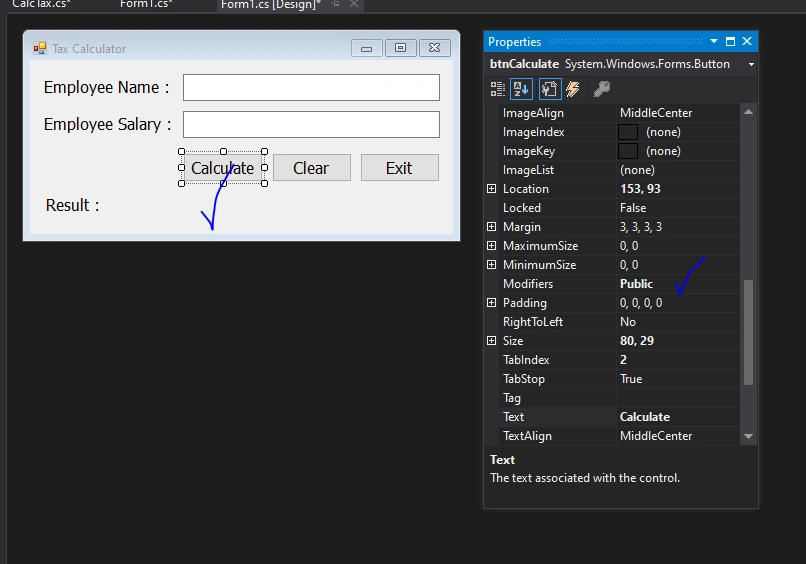Image resolution: width=806 pixels, height=564 pixels.
Task: Maximize the Properties panel
Action: [x=730, y=42]
